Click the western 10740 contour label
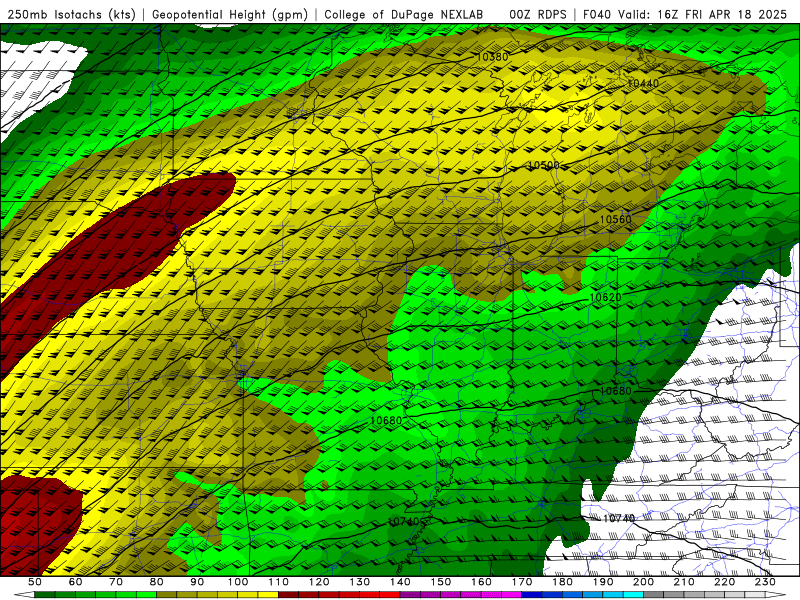Image resolution: width=800 pixels, height=600 pixels. (404, 521)
